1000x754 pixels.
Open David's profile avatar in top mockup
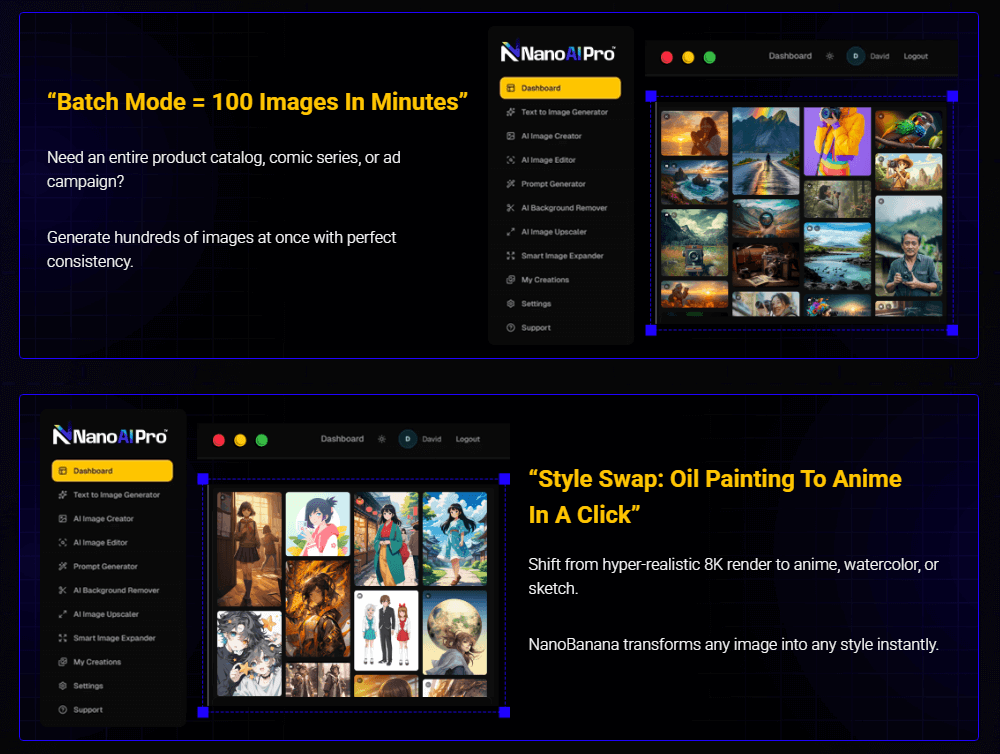tap(855, 57)
